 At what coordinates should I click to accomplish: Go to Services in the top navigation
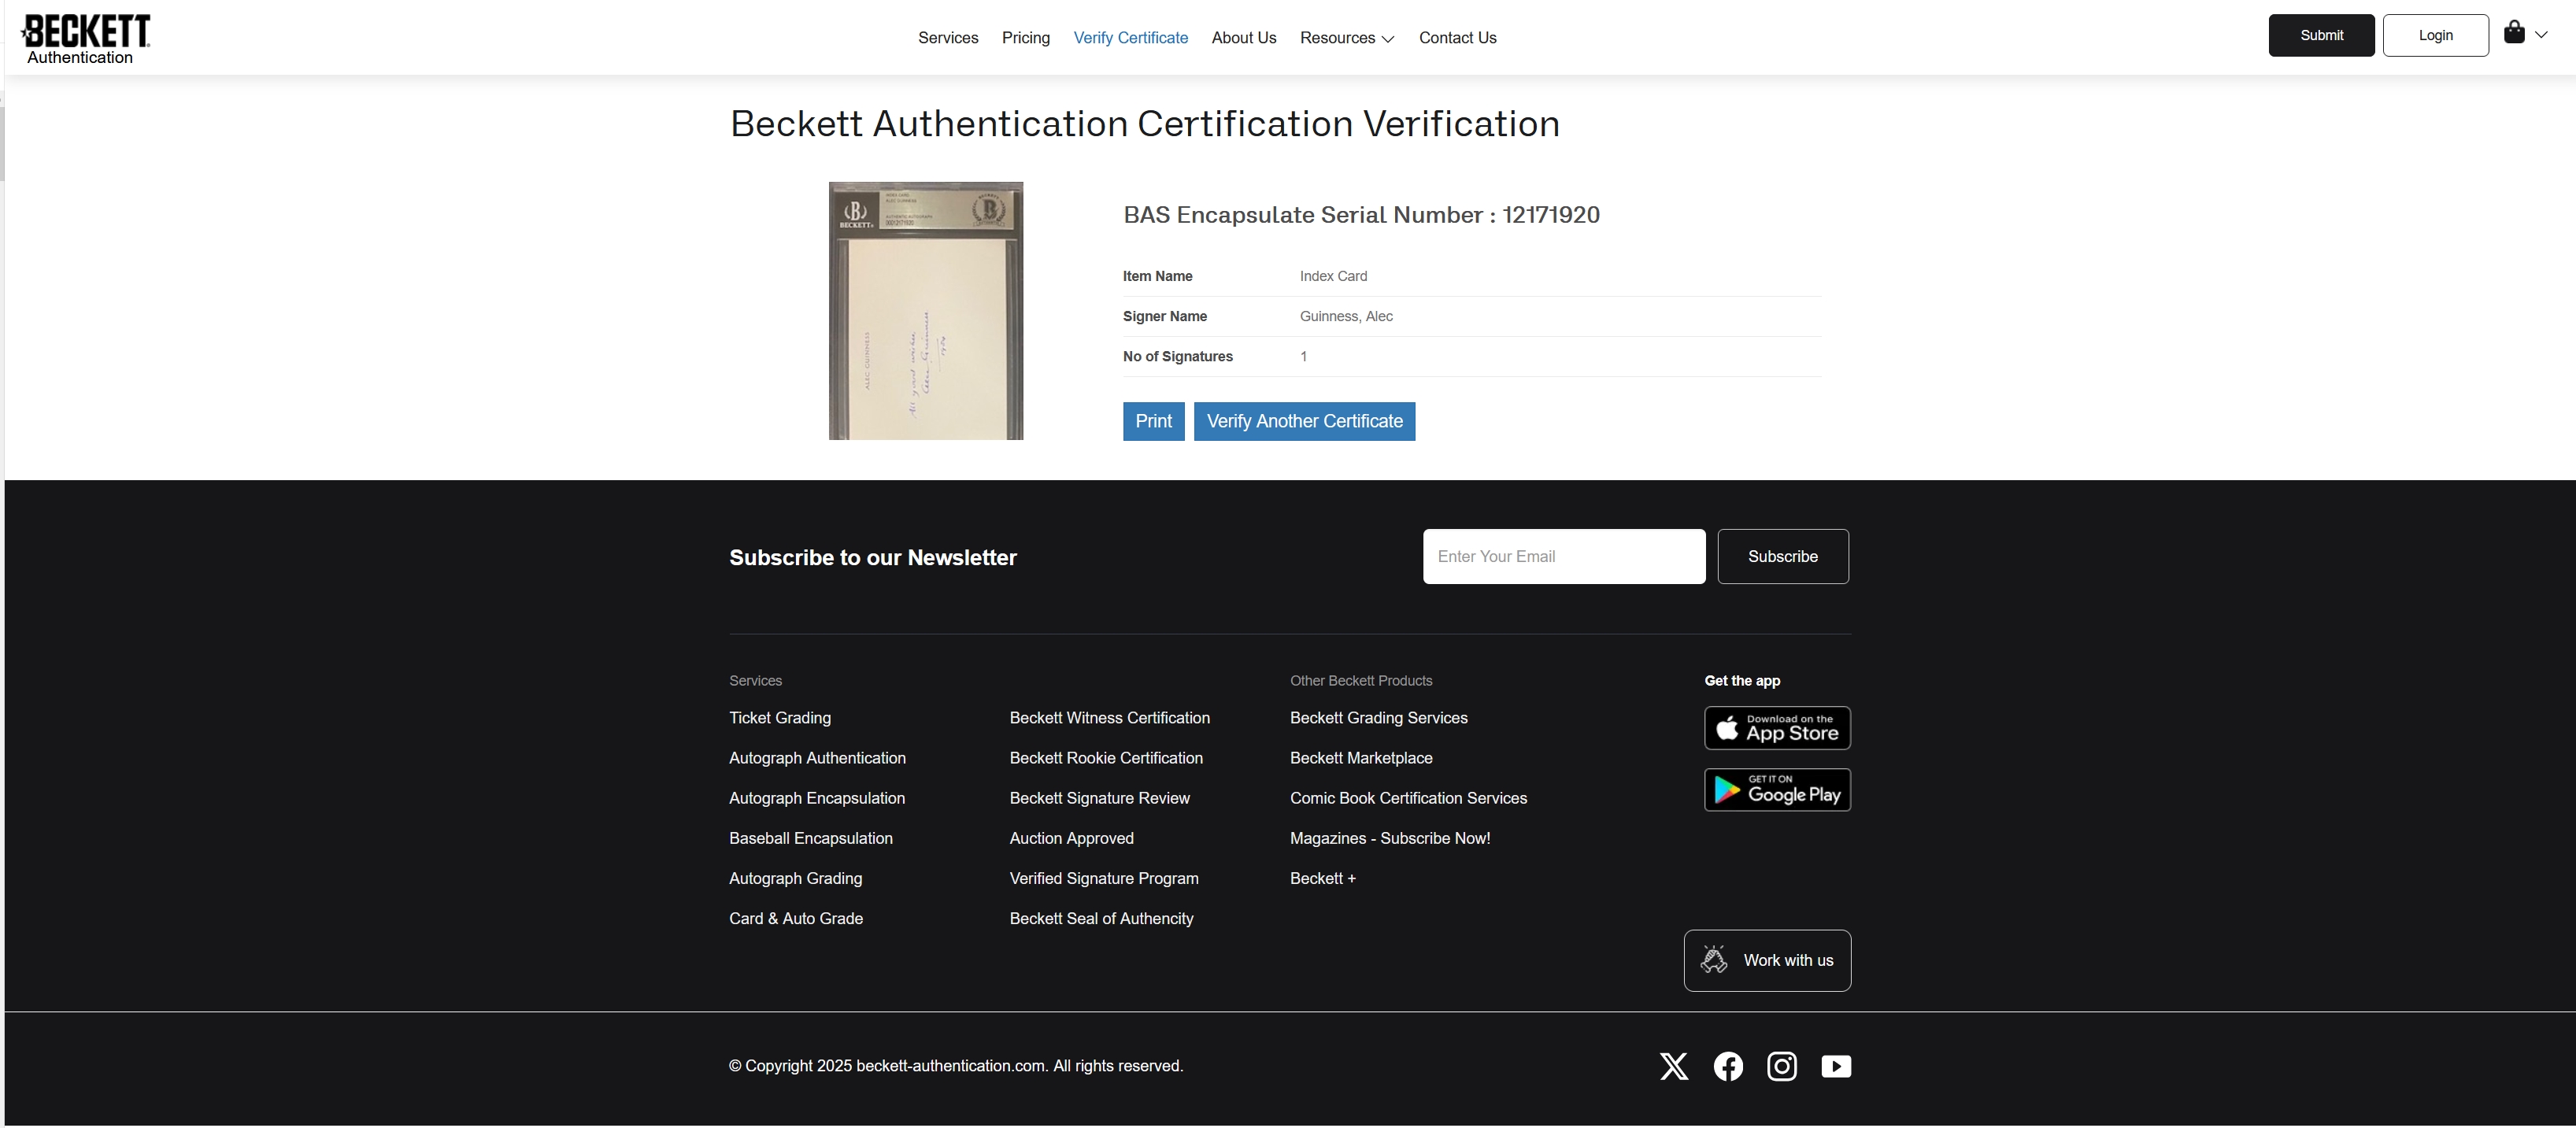click(x=948, y=38)
